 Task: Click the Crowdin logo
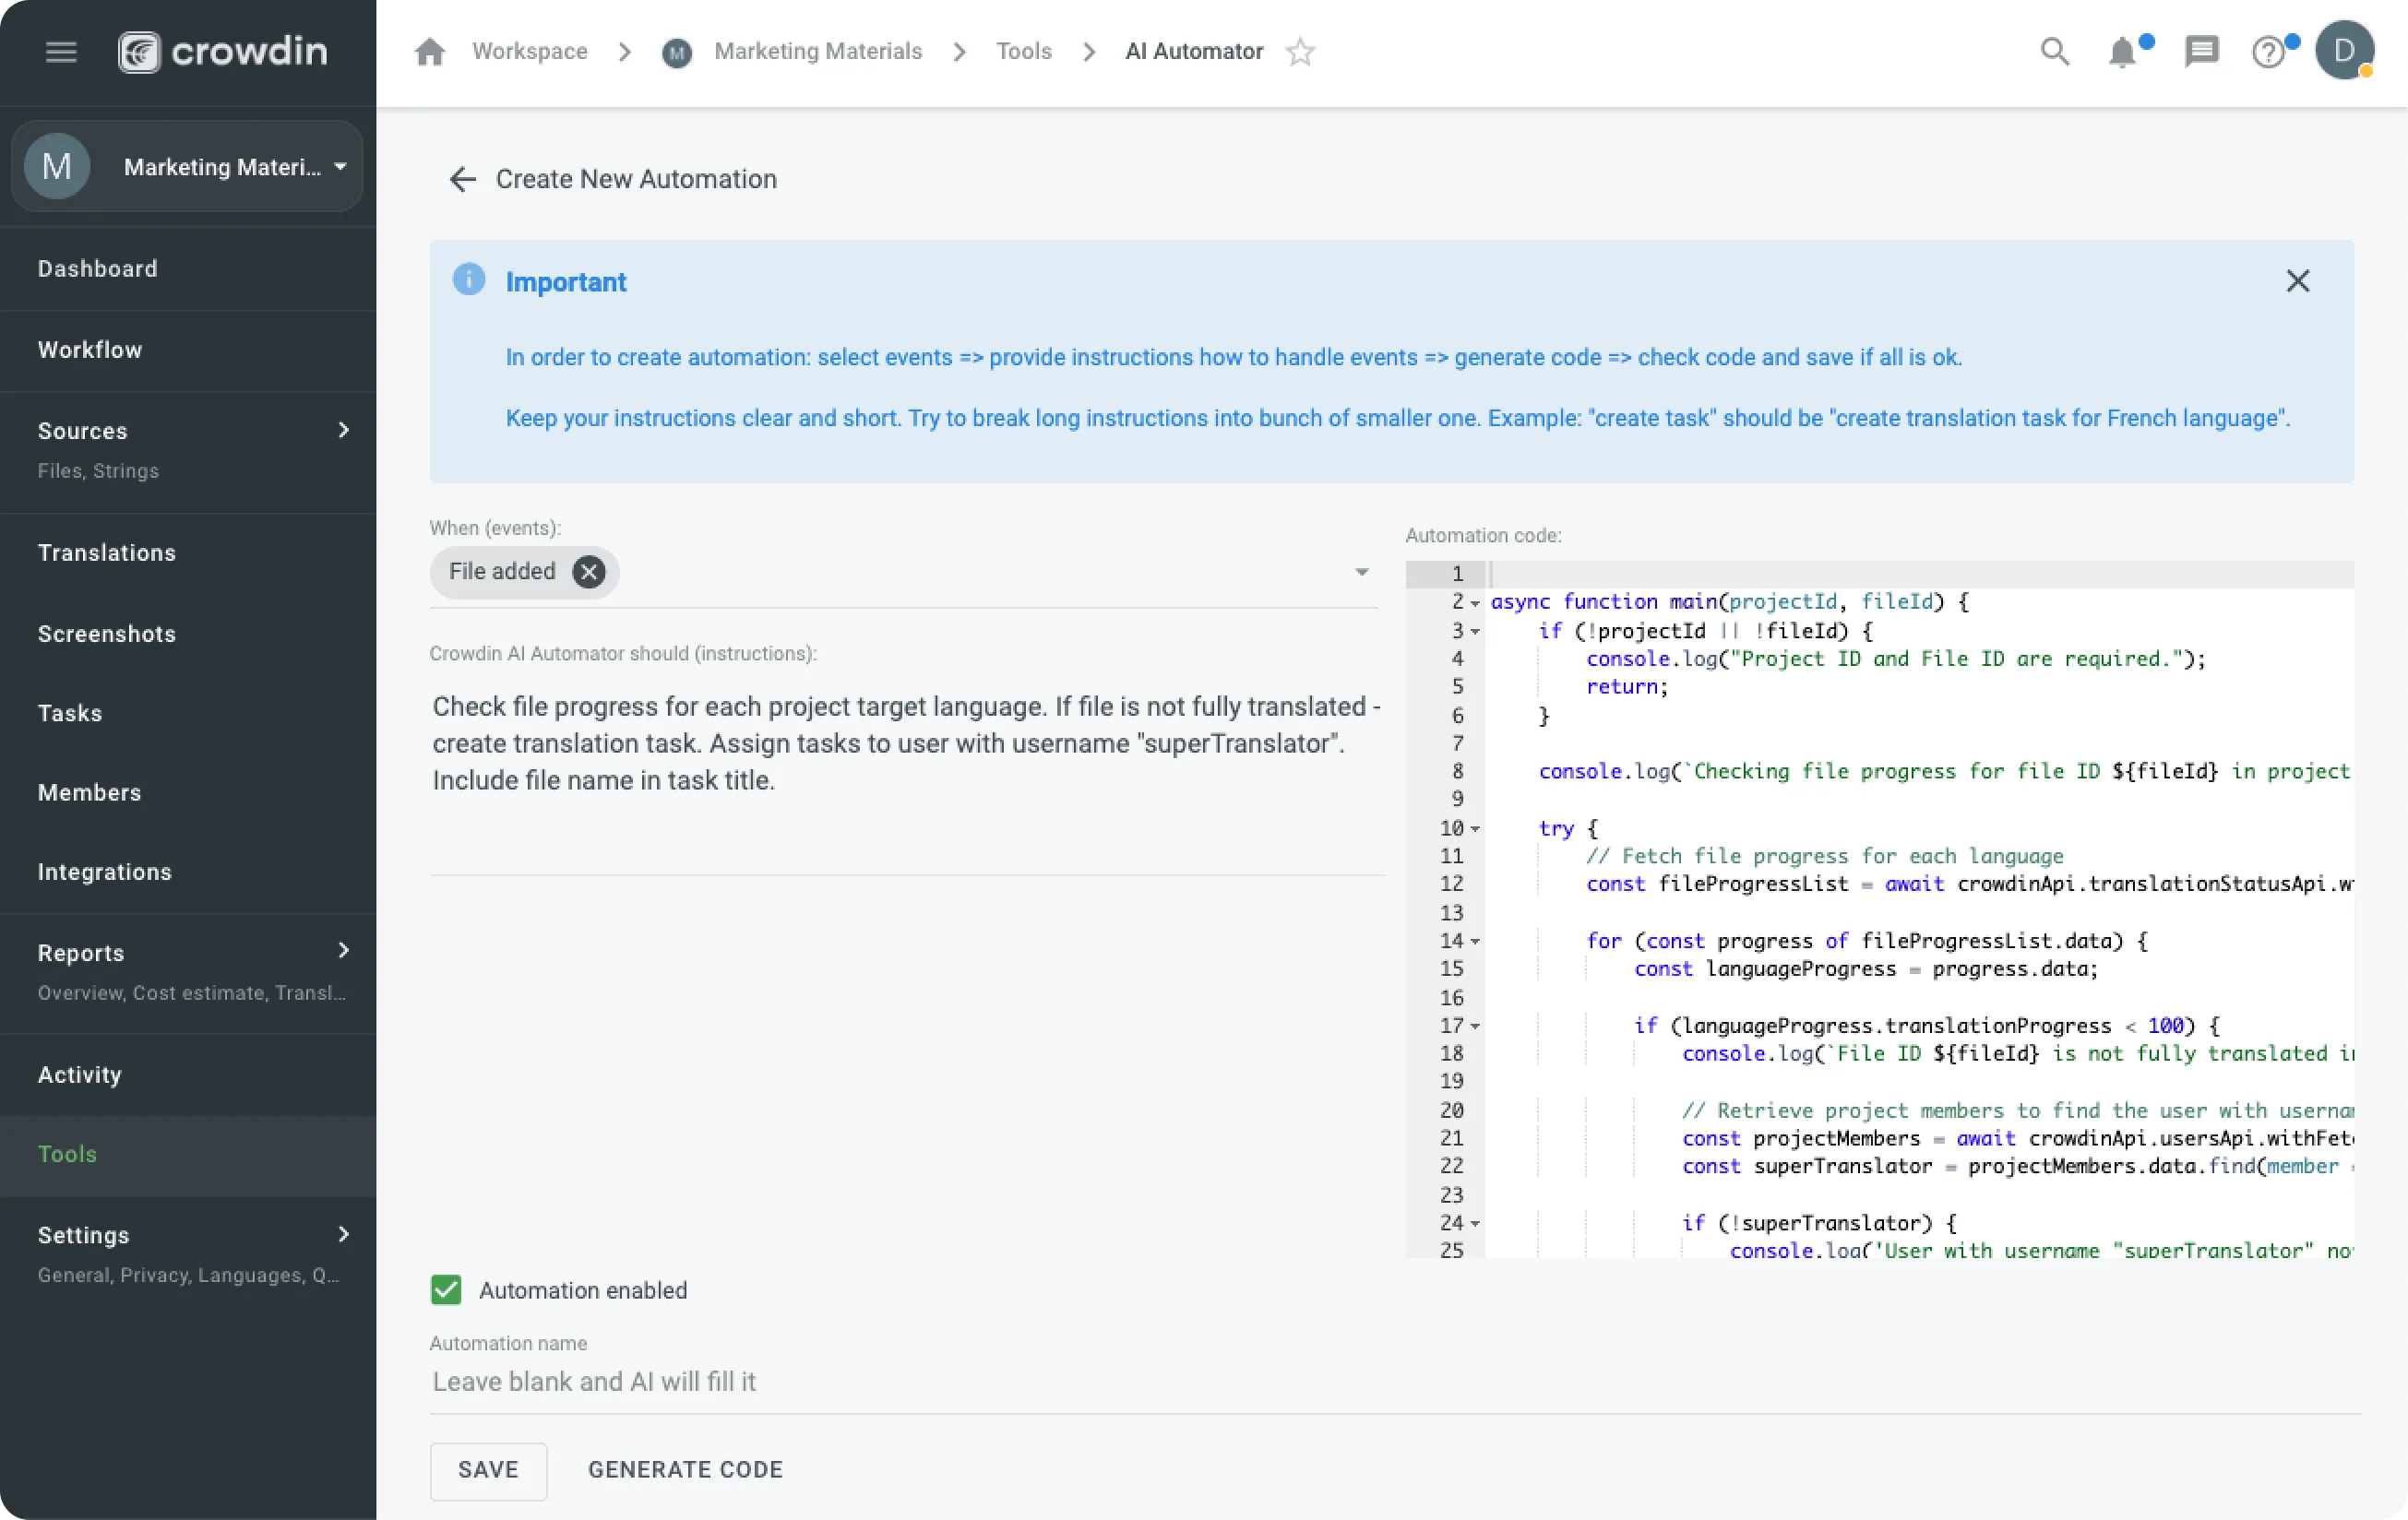click(222, 51)
